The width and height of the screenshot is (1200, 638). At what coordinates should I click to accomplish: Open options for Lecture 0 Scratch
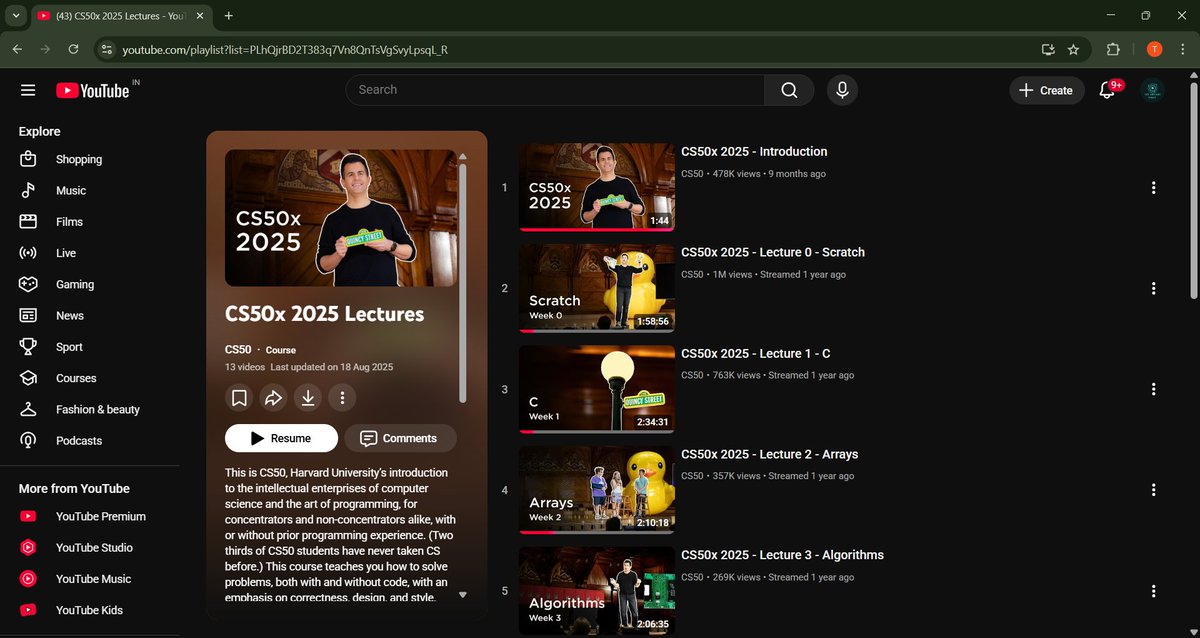1153,288
